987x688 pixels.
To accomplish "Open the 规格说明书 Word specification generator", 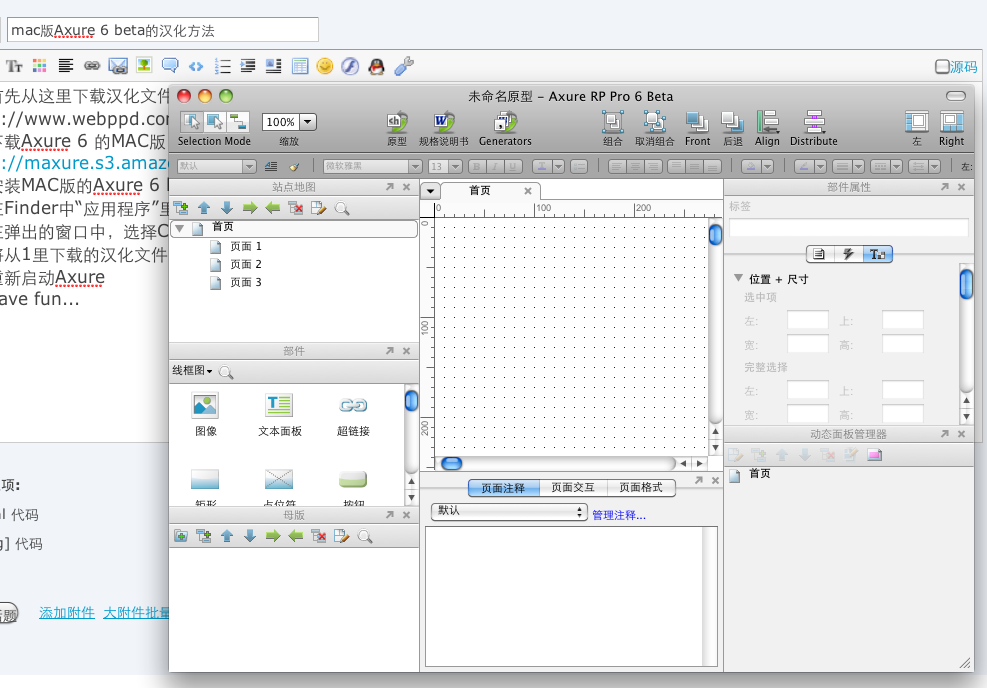I will (444, 121).
